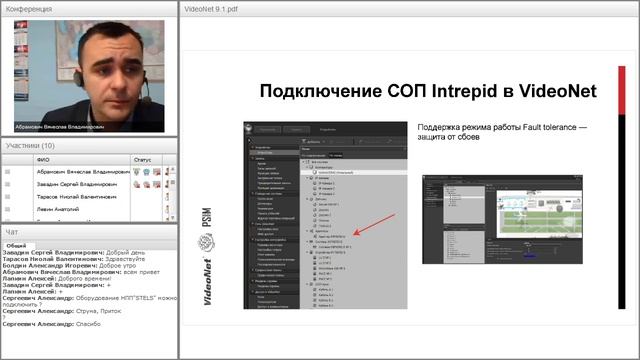
Task: Click chat message 'Доброе утро' from Болдин
Action: [118, 266]
